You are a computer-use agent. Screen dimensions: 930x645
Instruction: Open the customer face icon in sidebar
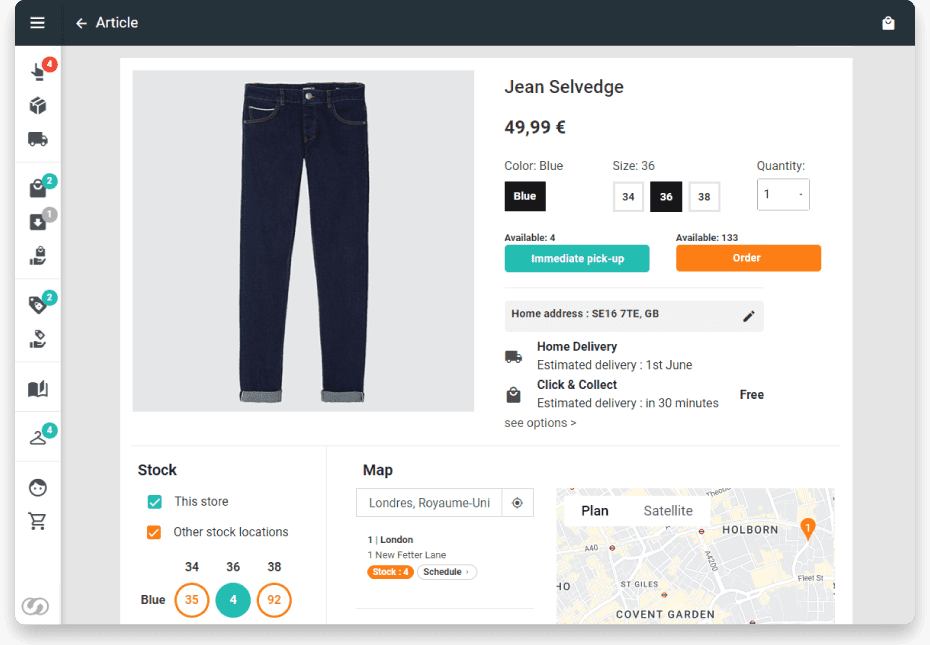point(38,488)
